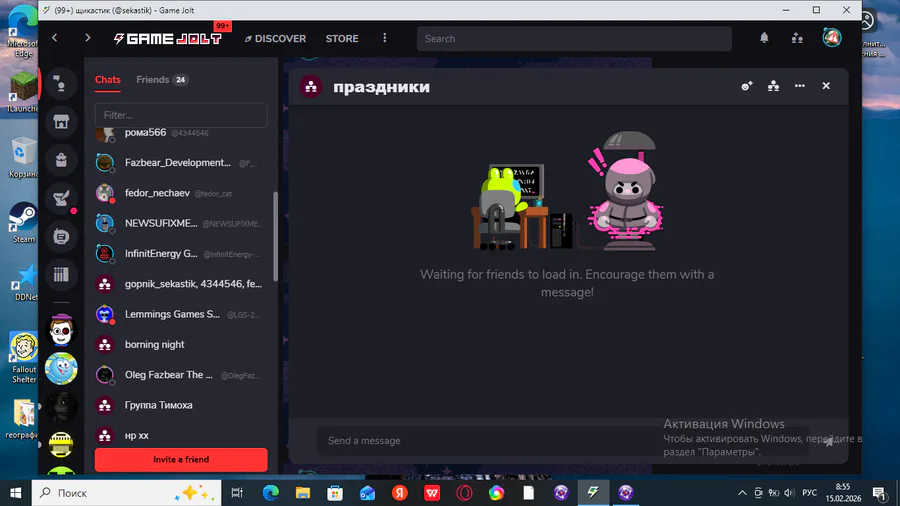Image resolution: width=900 pixels, height=506 pixels.
Task: Open File Explorer from the taskbar
Action: (302, 493)
